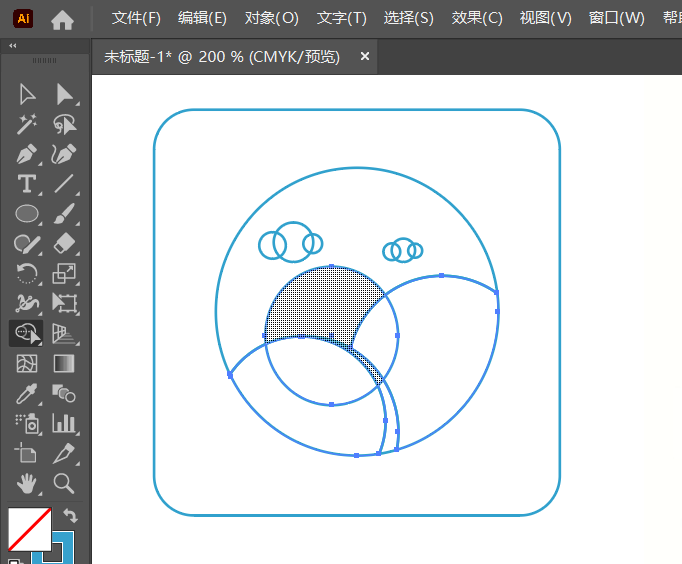682x564 pixels.
Task: Select the Type tool
Action: (27, 184)
